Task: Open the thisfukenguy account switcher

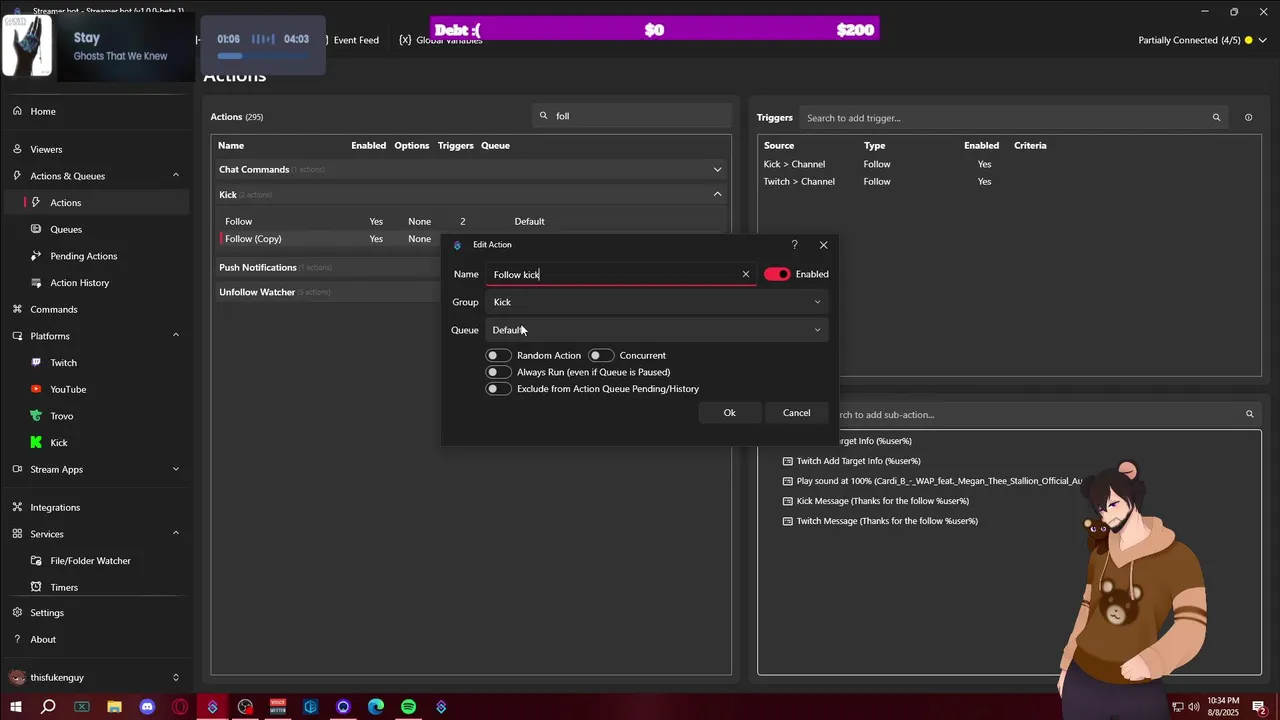Action: point(97,677)
